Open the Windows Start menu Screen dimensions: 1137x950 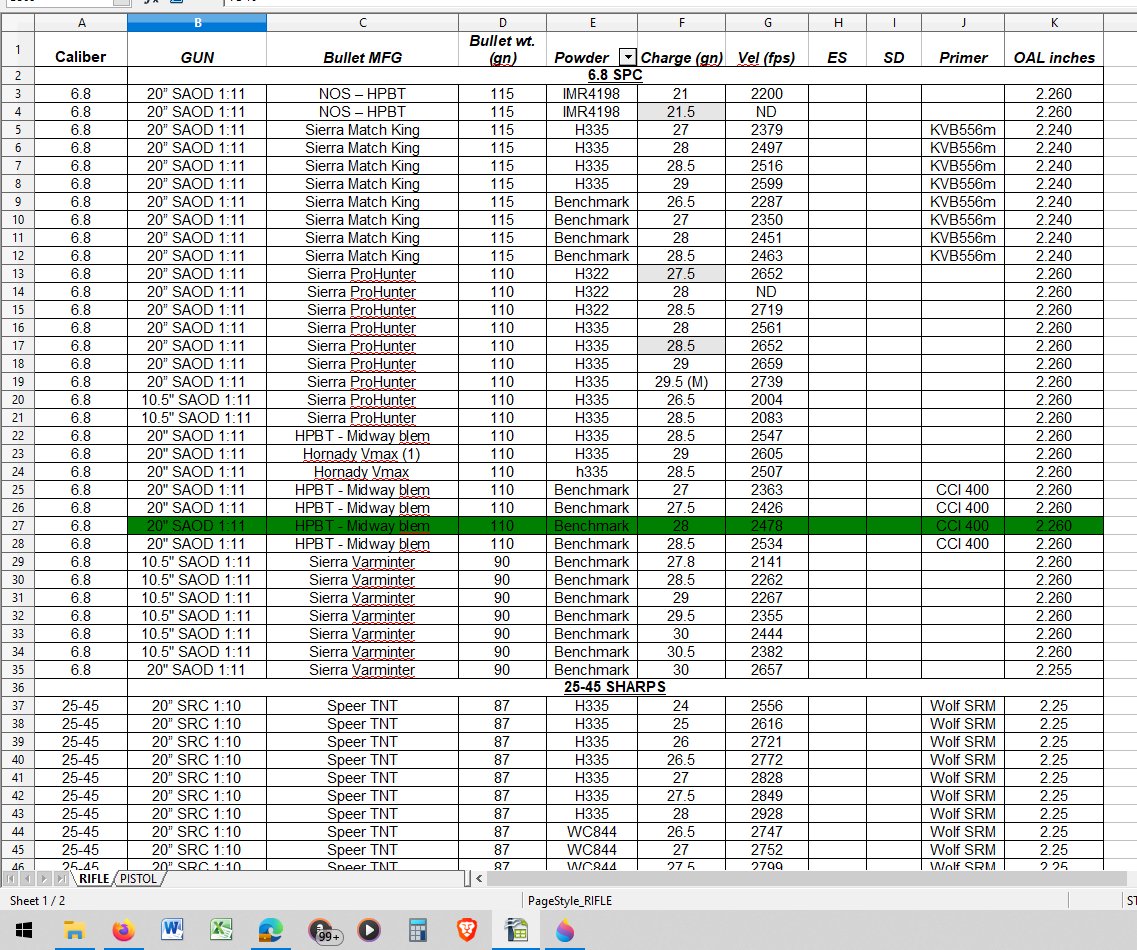tap(24, 930)
